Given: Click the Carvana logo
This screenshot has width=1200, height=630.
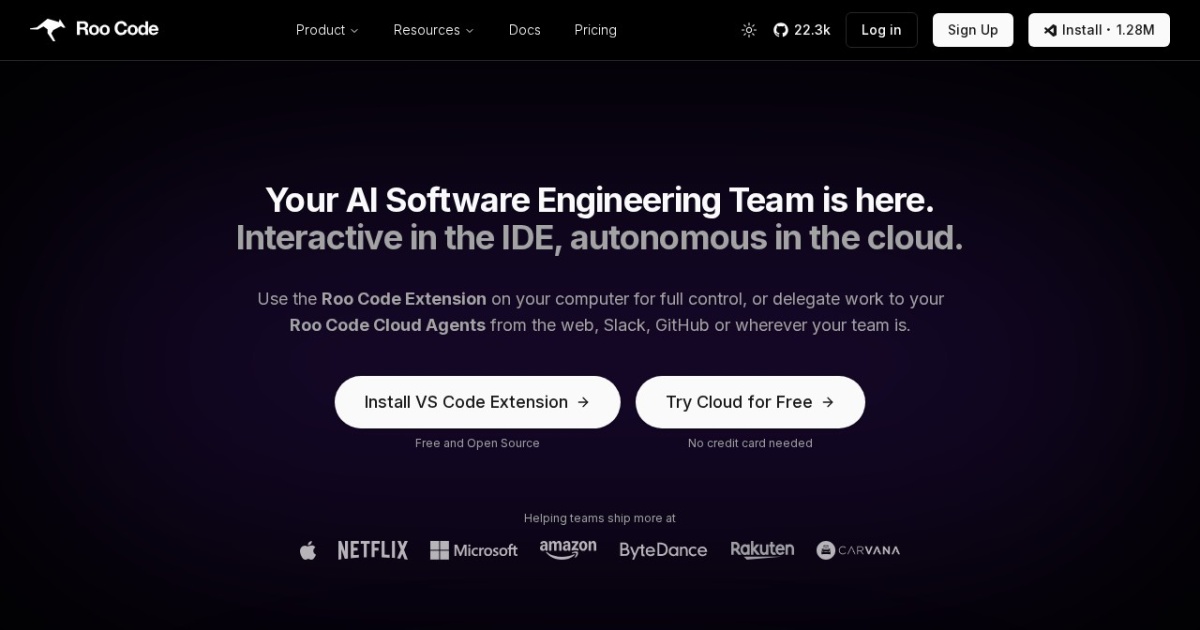Looking at the screenshot, I should tap(858, 549).
